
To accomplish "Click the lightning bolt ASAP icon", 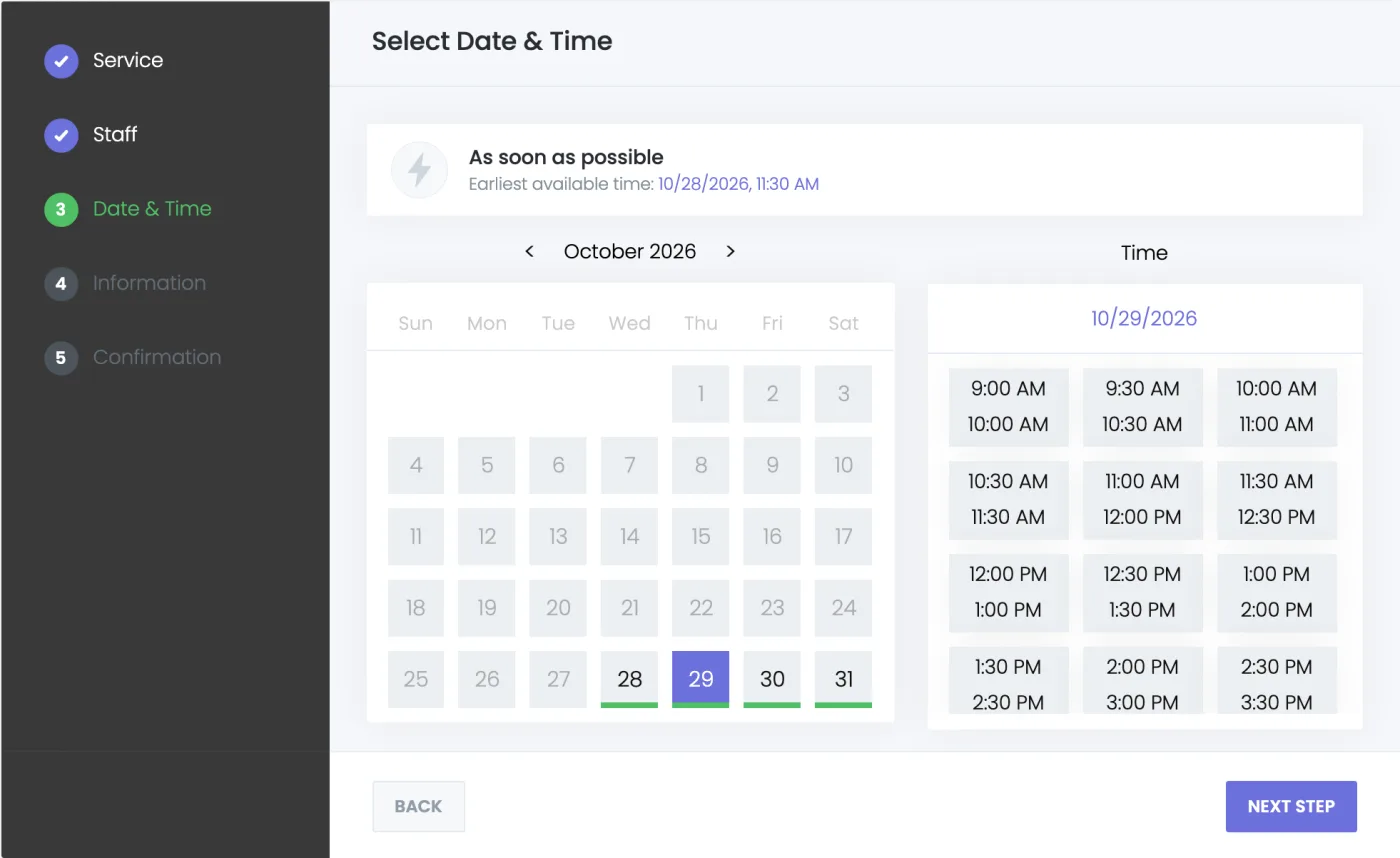I will click(419, 170).
